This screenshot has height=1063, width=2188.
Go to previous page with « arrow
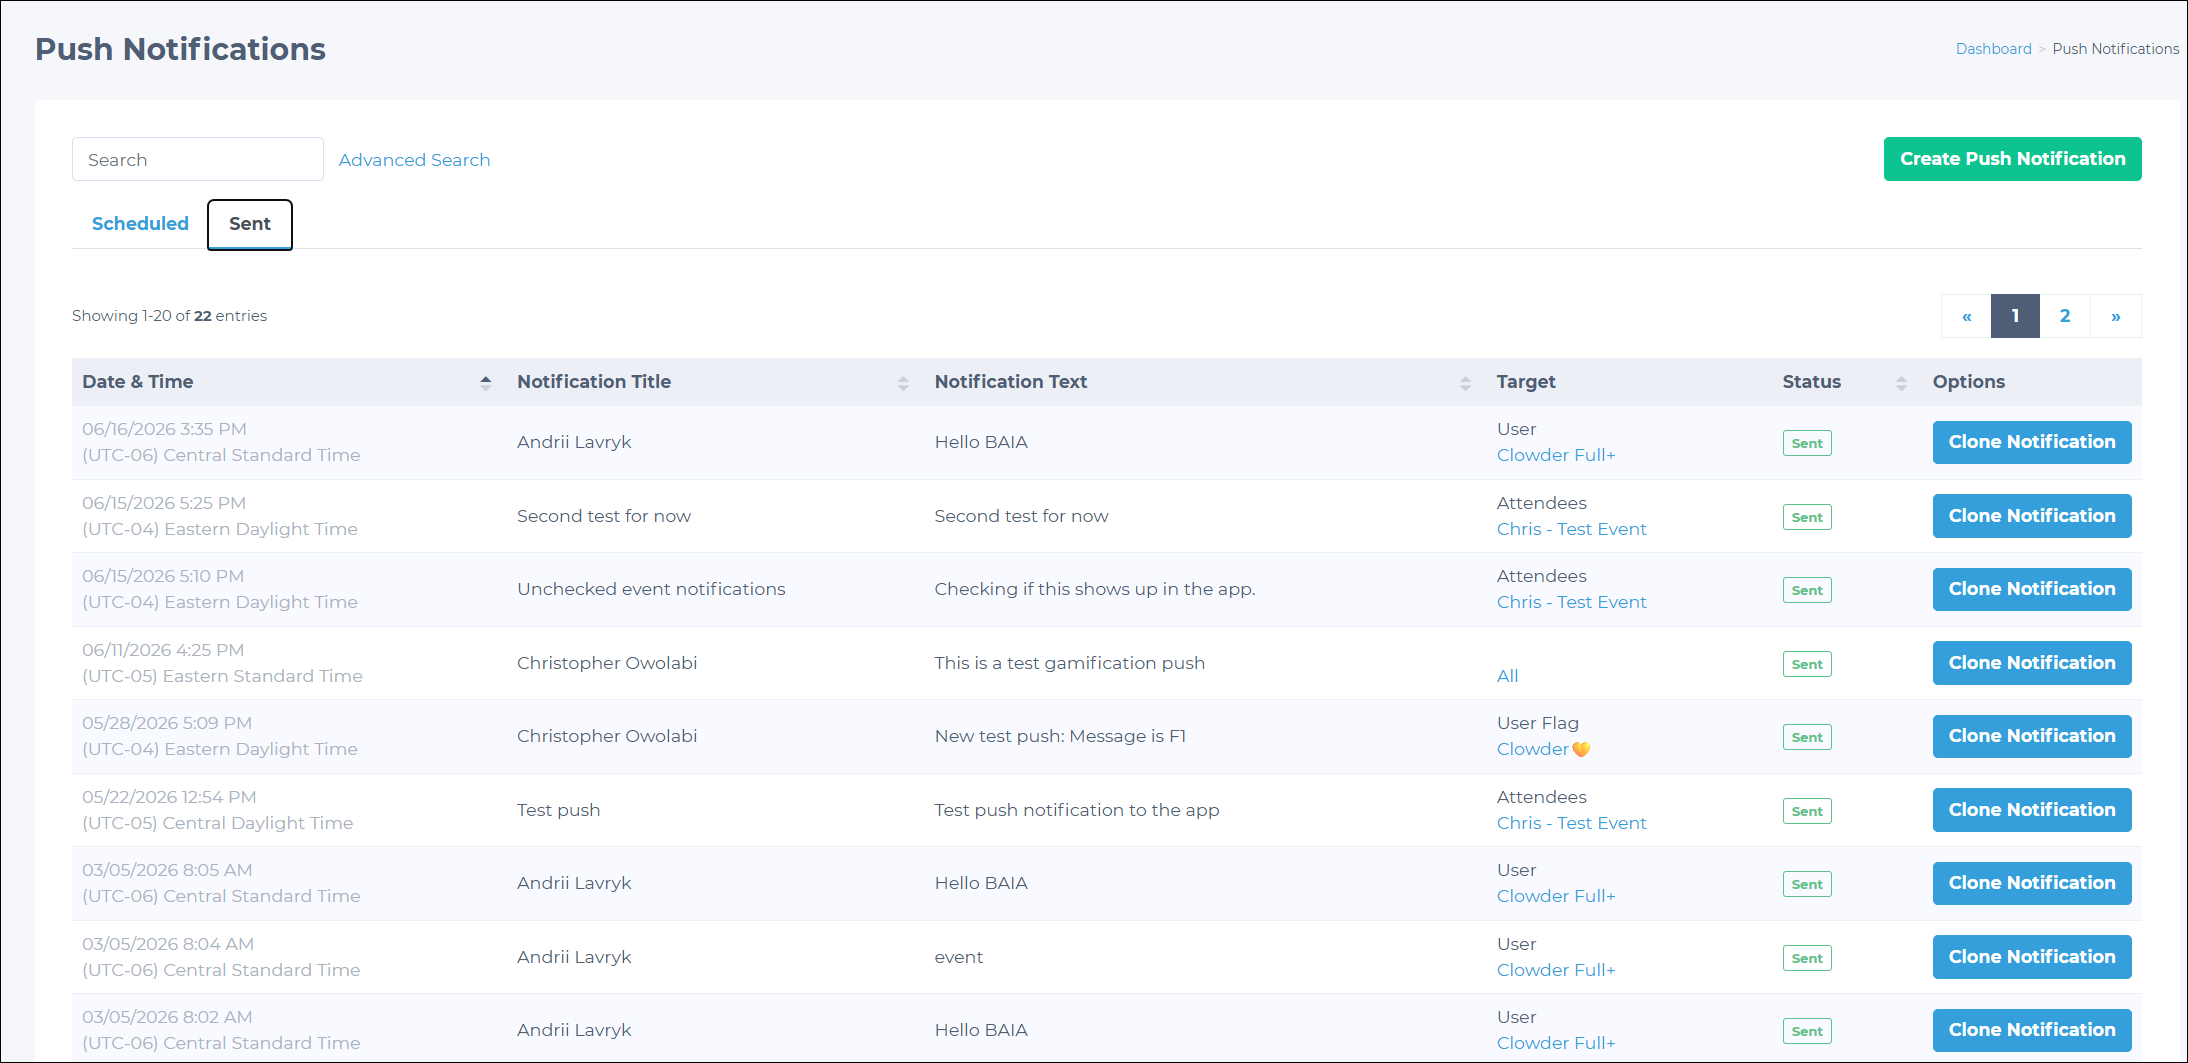1966,316
